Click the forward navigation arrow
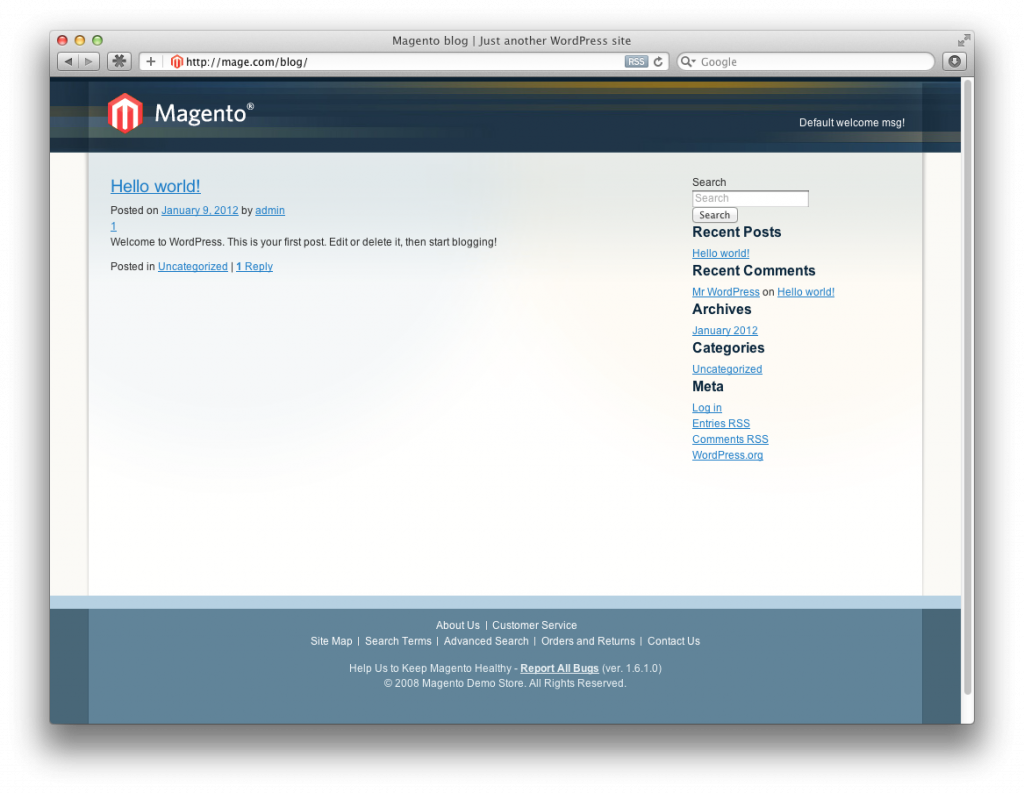1024x793 pixels. click(x=88, y=61)
